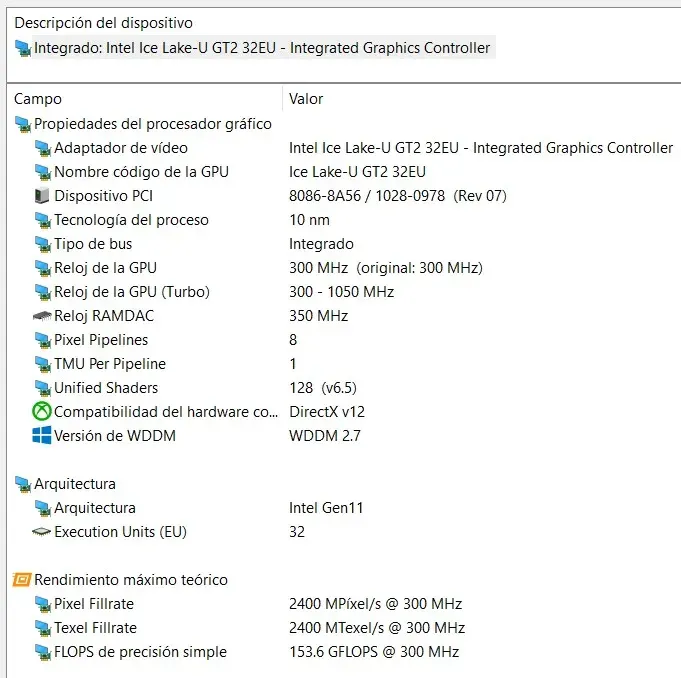This screenshot has height=678, width=681.
Task: Click the TMU Per Pipeline icon
Action: (x=43, y=364)
